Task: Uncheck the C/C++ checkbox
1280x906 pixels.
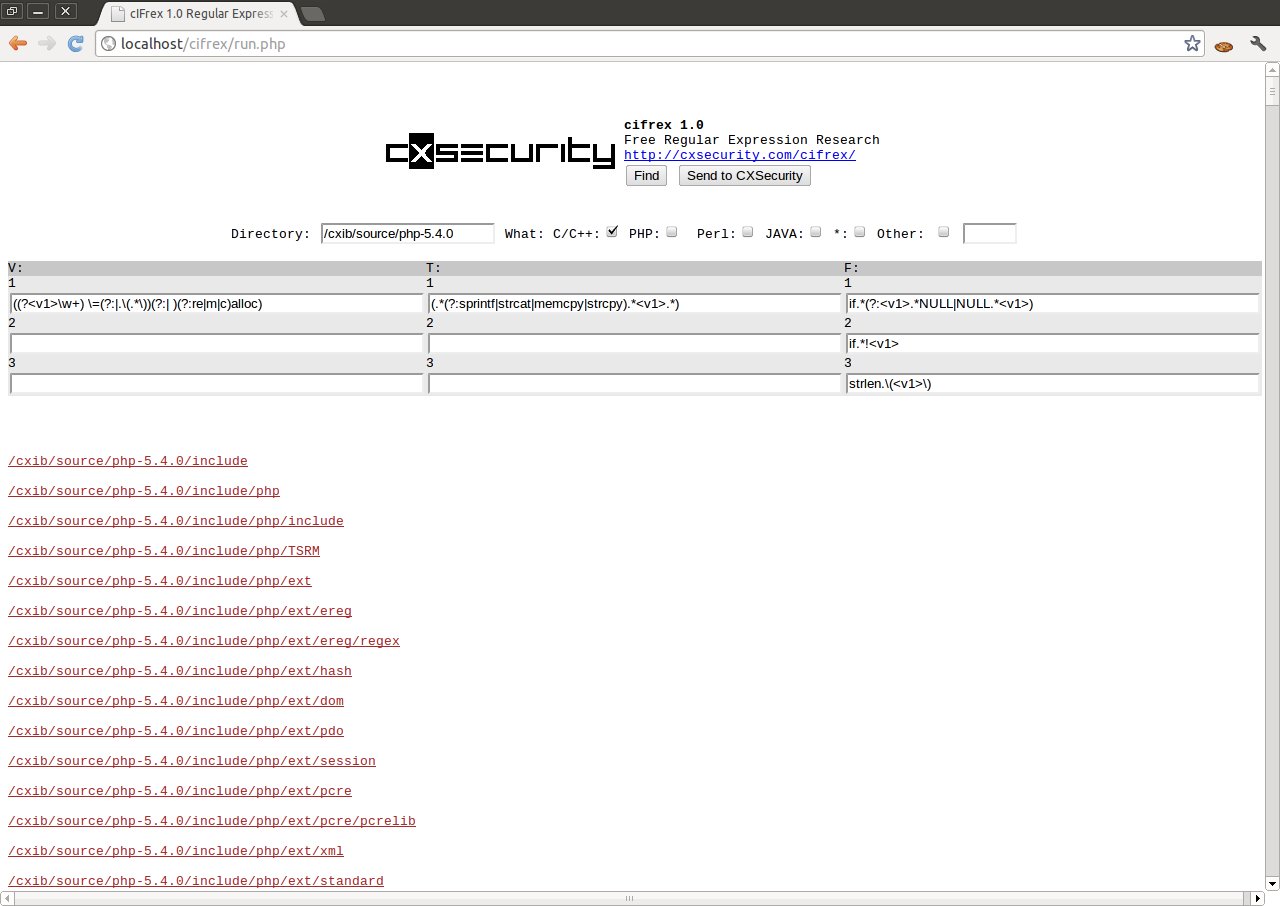Action: [612, 232]
